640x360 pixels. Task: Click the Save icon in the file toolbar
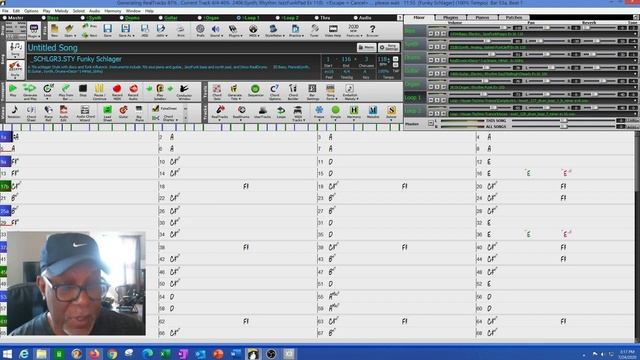click(x=107, y=31)
